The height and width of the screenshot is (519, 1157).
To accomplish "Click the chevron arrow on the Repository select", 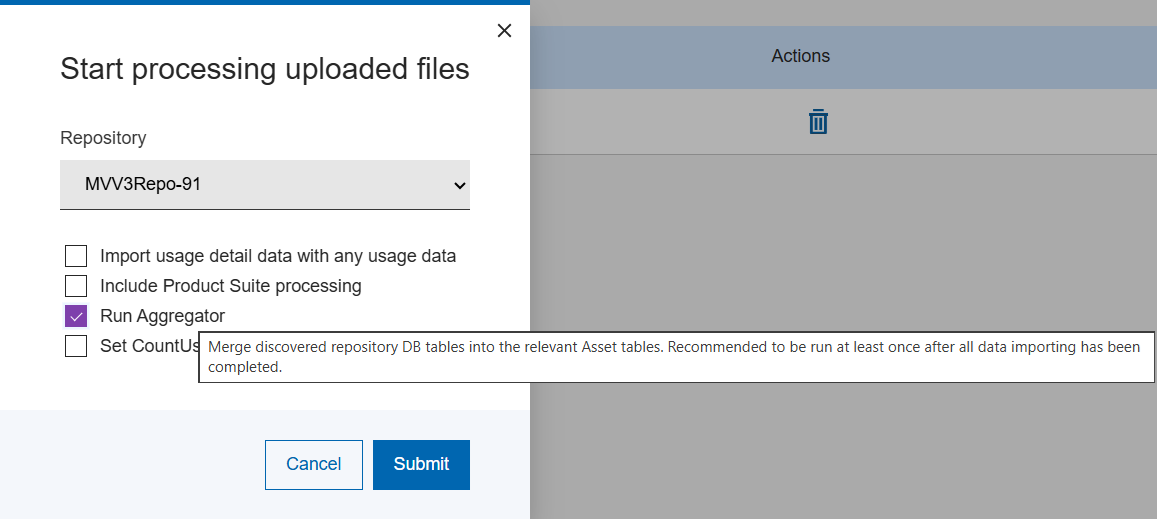I will [x=460, y=185].
